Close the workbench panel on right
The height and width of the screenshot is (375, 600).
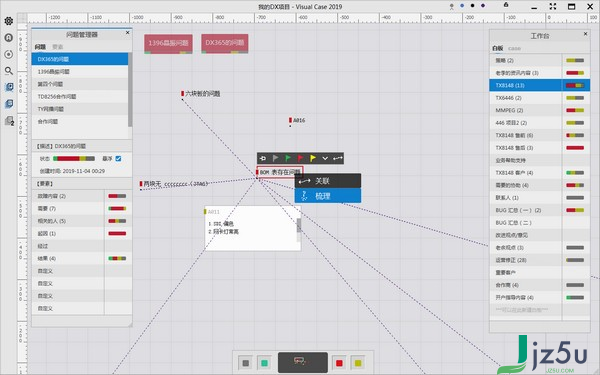click(x=585, y=34)
